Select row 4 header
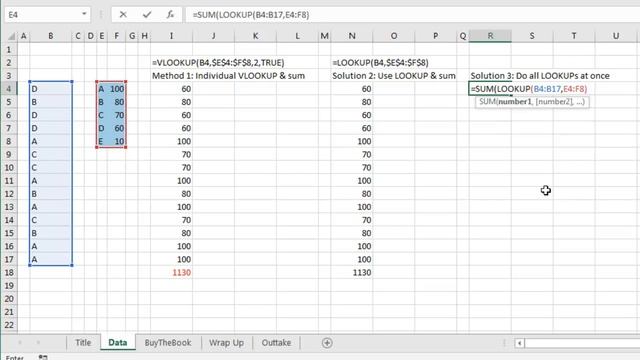Image resolution: width=640 pixels, height=360 pixels. [x=9, y=89]
